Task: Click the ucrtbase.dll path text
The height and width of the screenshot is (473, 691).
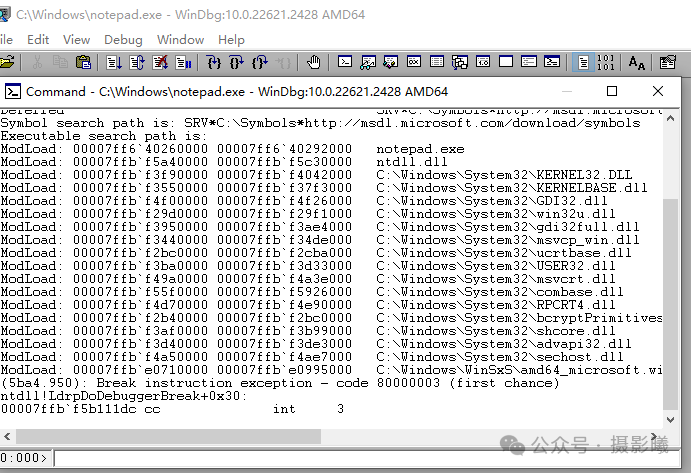Action: [504, 253]
